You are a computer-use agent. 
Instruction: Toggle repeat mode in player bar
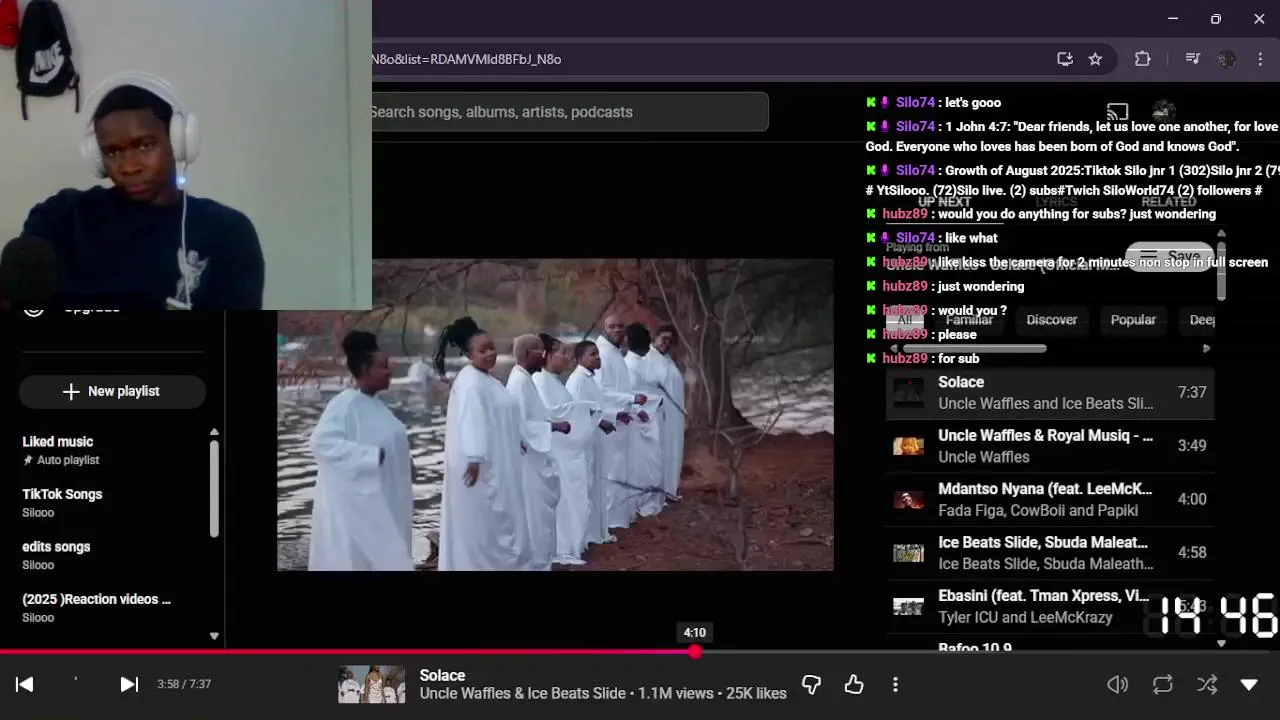point(1162,684)
